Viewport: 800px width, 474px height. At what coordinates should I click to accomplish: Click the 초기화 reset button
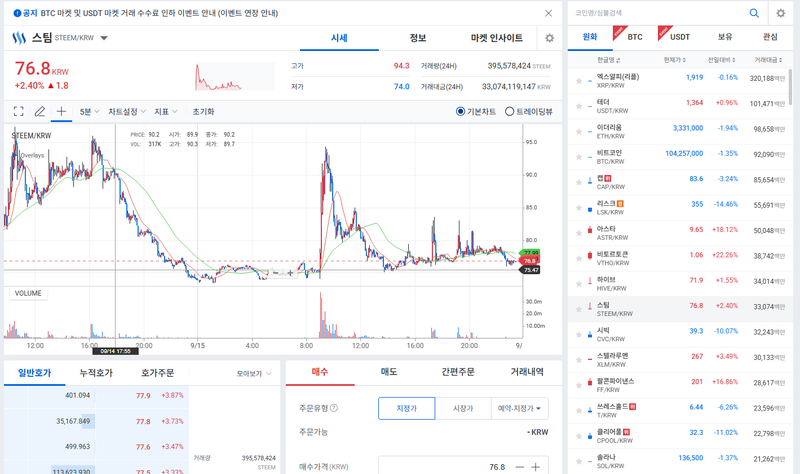(203, 111)
